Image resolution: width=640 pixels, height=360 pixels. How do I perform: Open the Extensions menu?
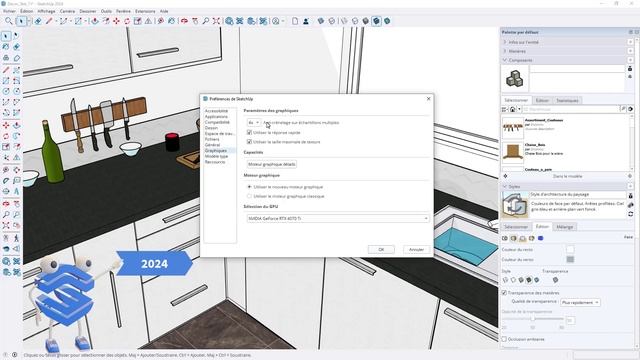145,11
